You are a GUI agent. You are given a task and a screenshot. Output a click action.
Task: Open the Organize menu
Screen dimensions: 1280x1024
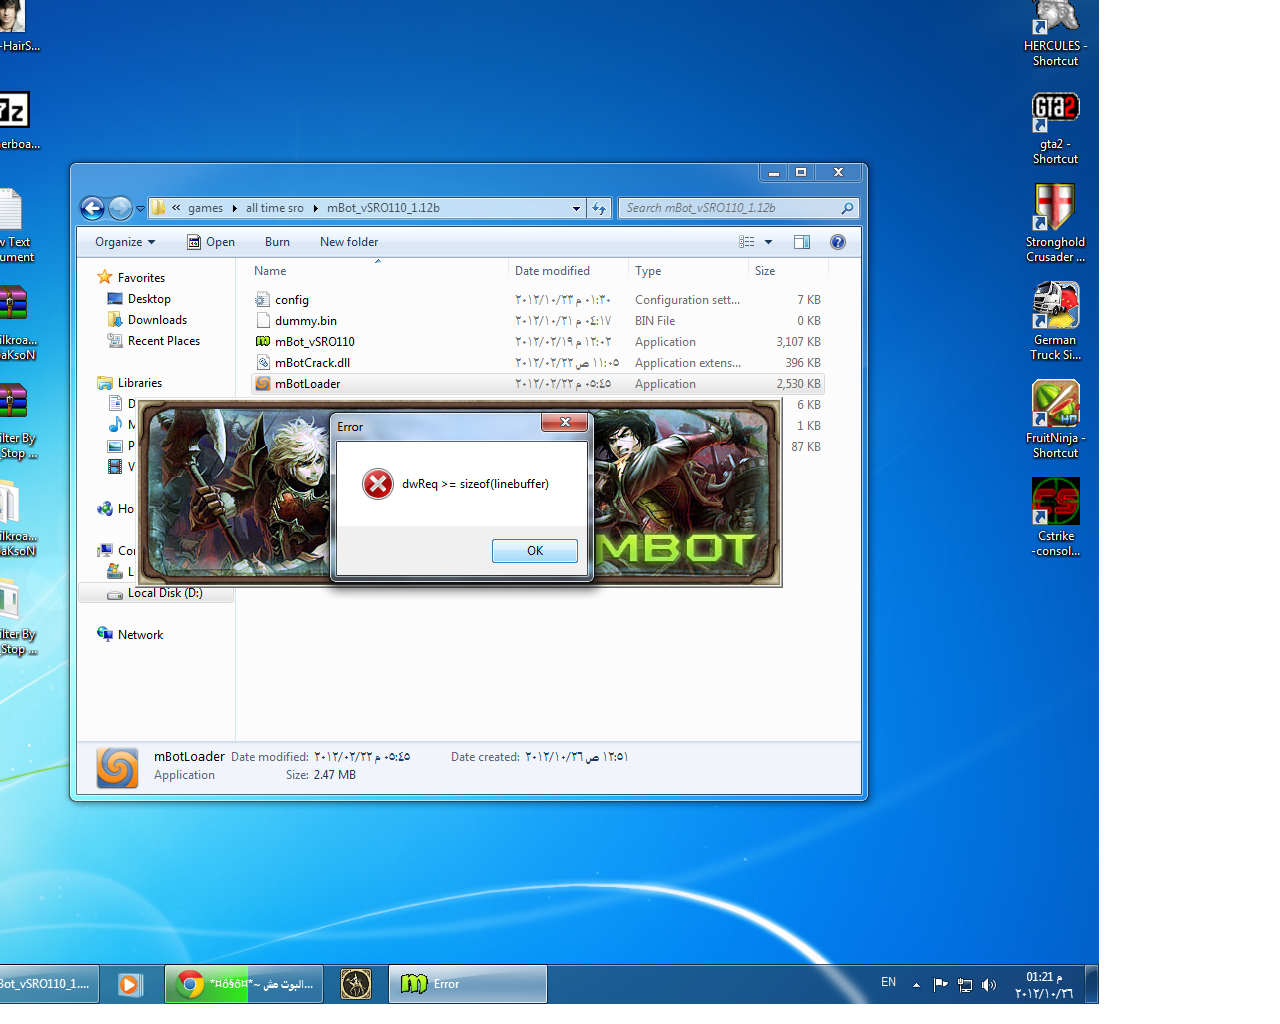125,242
